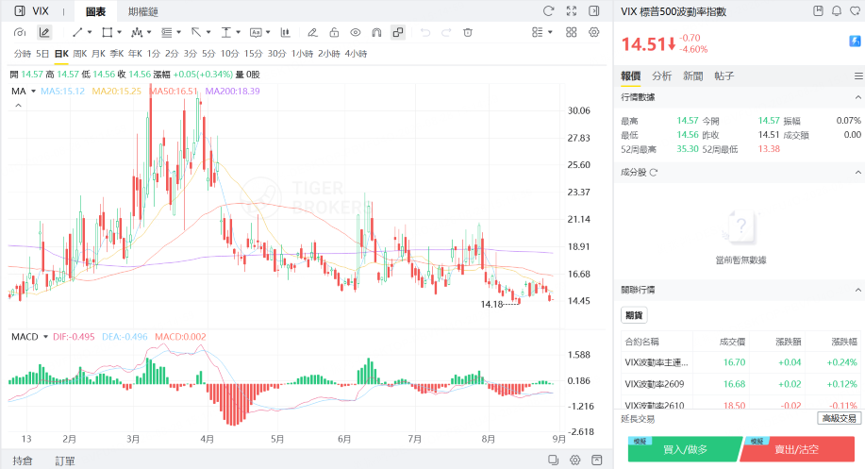Click the 高級交易 button
The height and width of the screenshot is (469, 865).
[x=839, y=419]
